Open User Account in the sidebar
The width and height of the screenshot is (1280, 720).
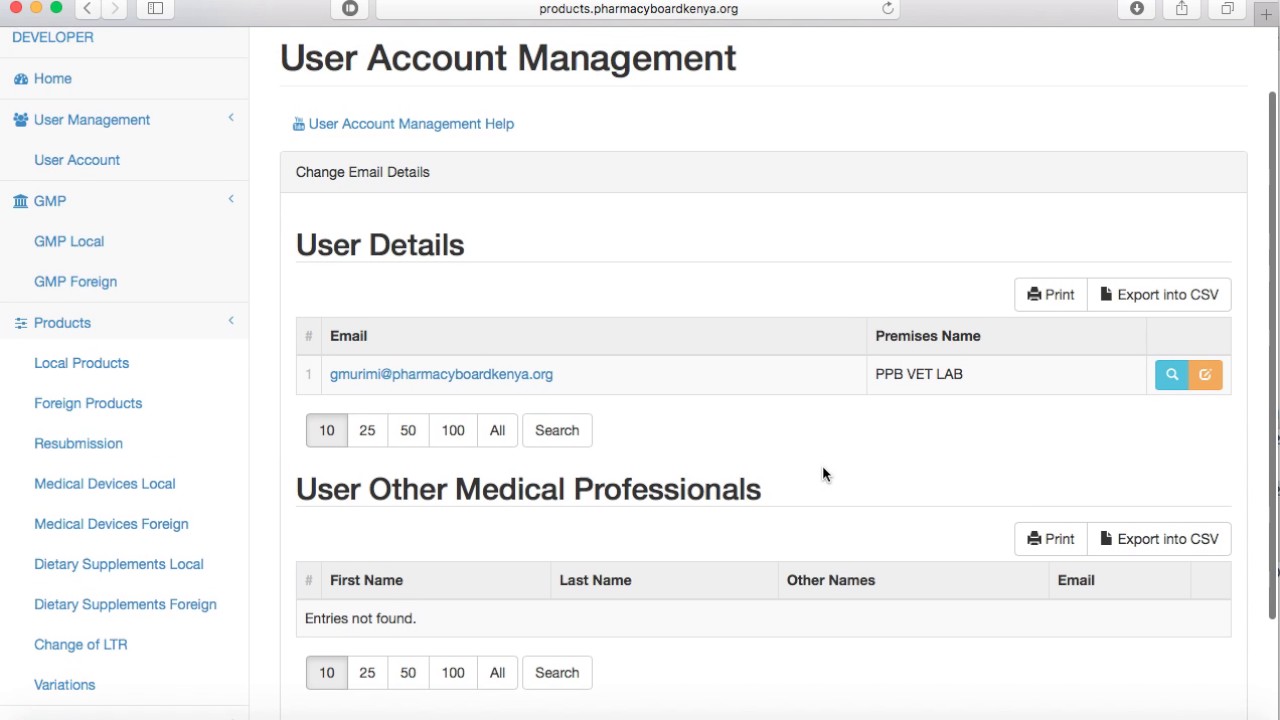[x=77, y=160]
